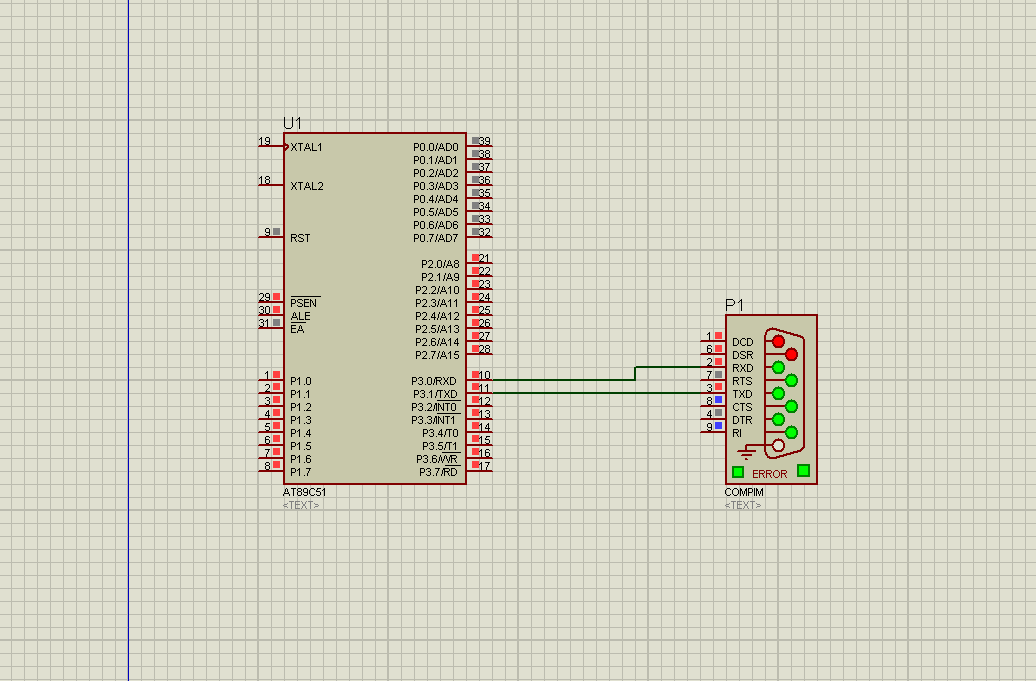The width and height of the screenshot is (1036, 681).
Task: Click the green RTS indicator circle
Action: coord(791,380)
